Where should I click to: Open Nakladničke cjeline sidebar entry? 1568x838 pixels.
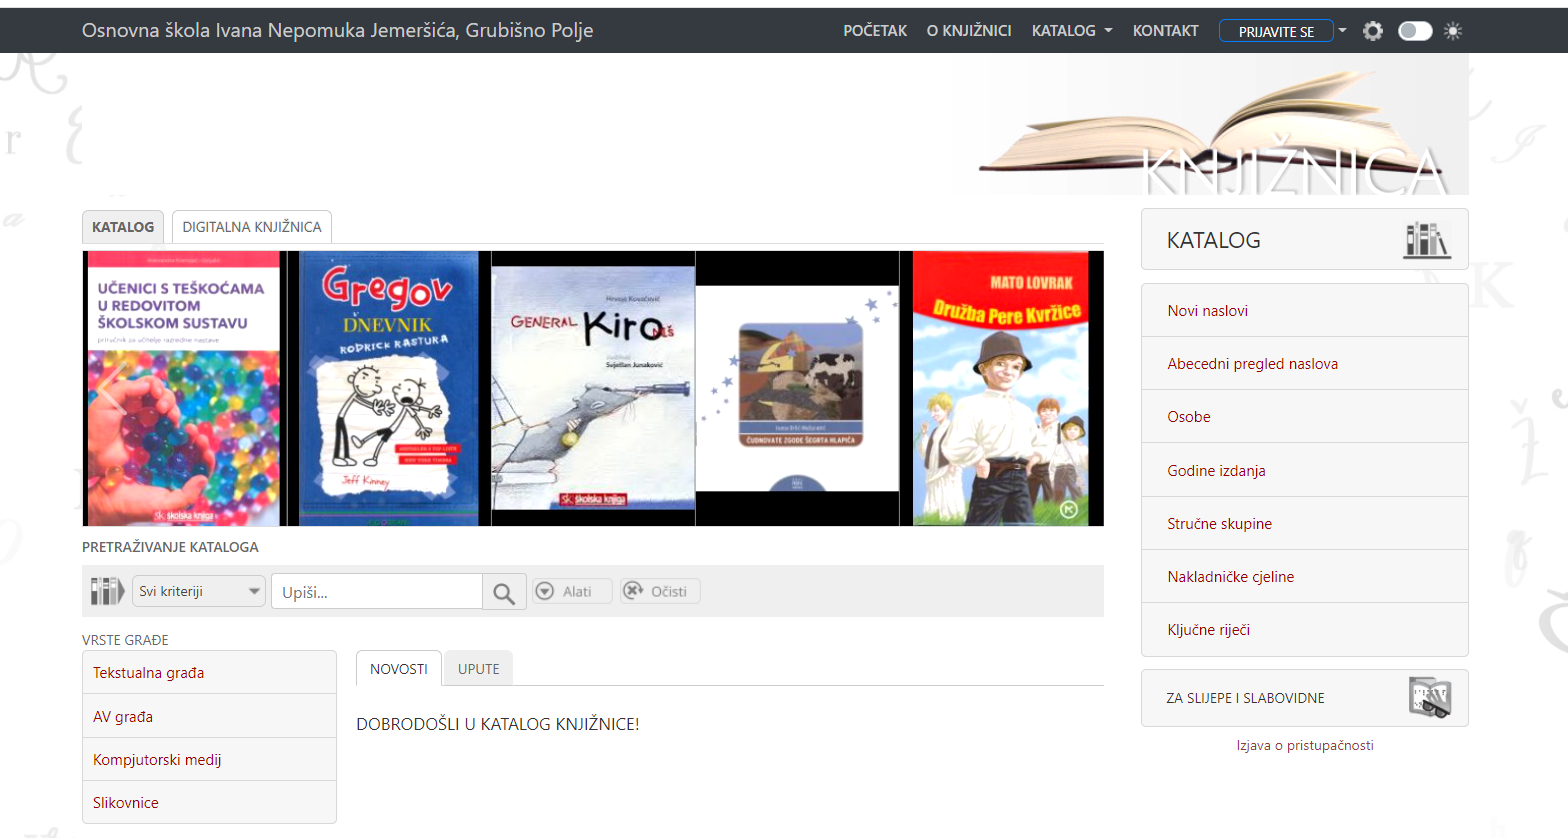pos(1304,576)
